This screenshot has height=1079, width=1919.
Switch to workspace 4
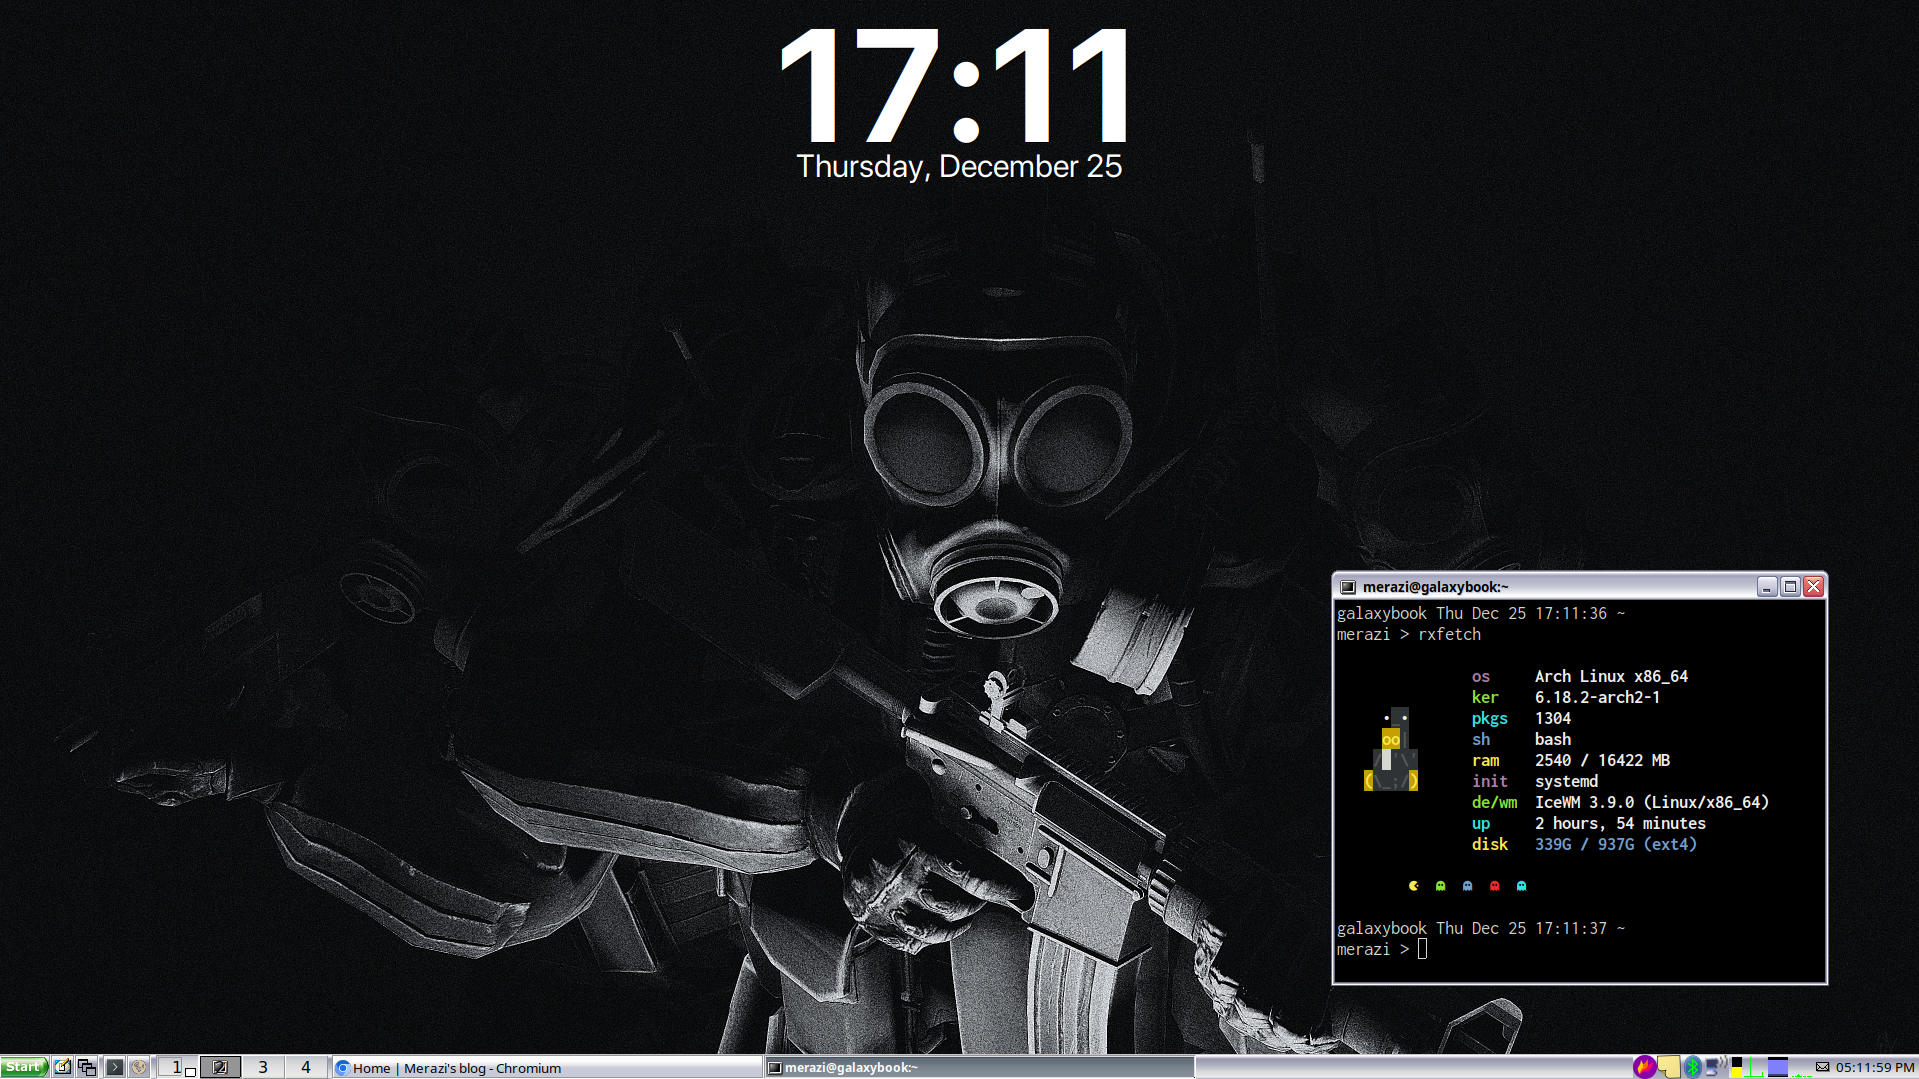pyautogui.click(x=306, y=1067)
